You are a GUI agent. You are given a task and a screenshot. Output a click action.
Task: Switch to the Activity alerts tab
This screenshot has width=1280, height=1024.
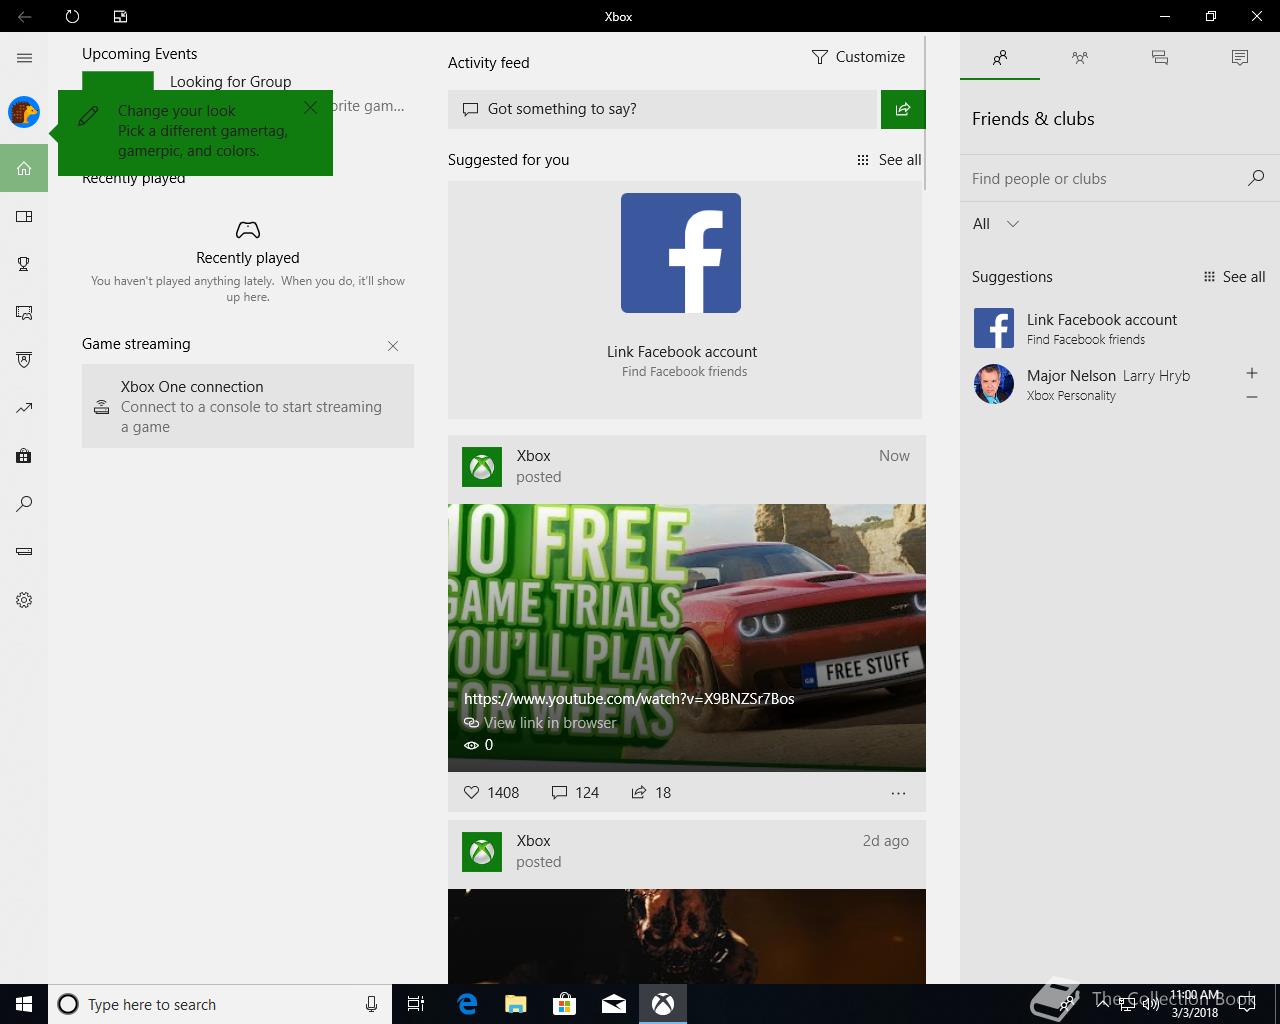click(x=1240, y=58)
